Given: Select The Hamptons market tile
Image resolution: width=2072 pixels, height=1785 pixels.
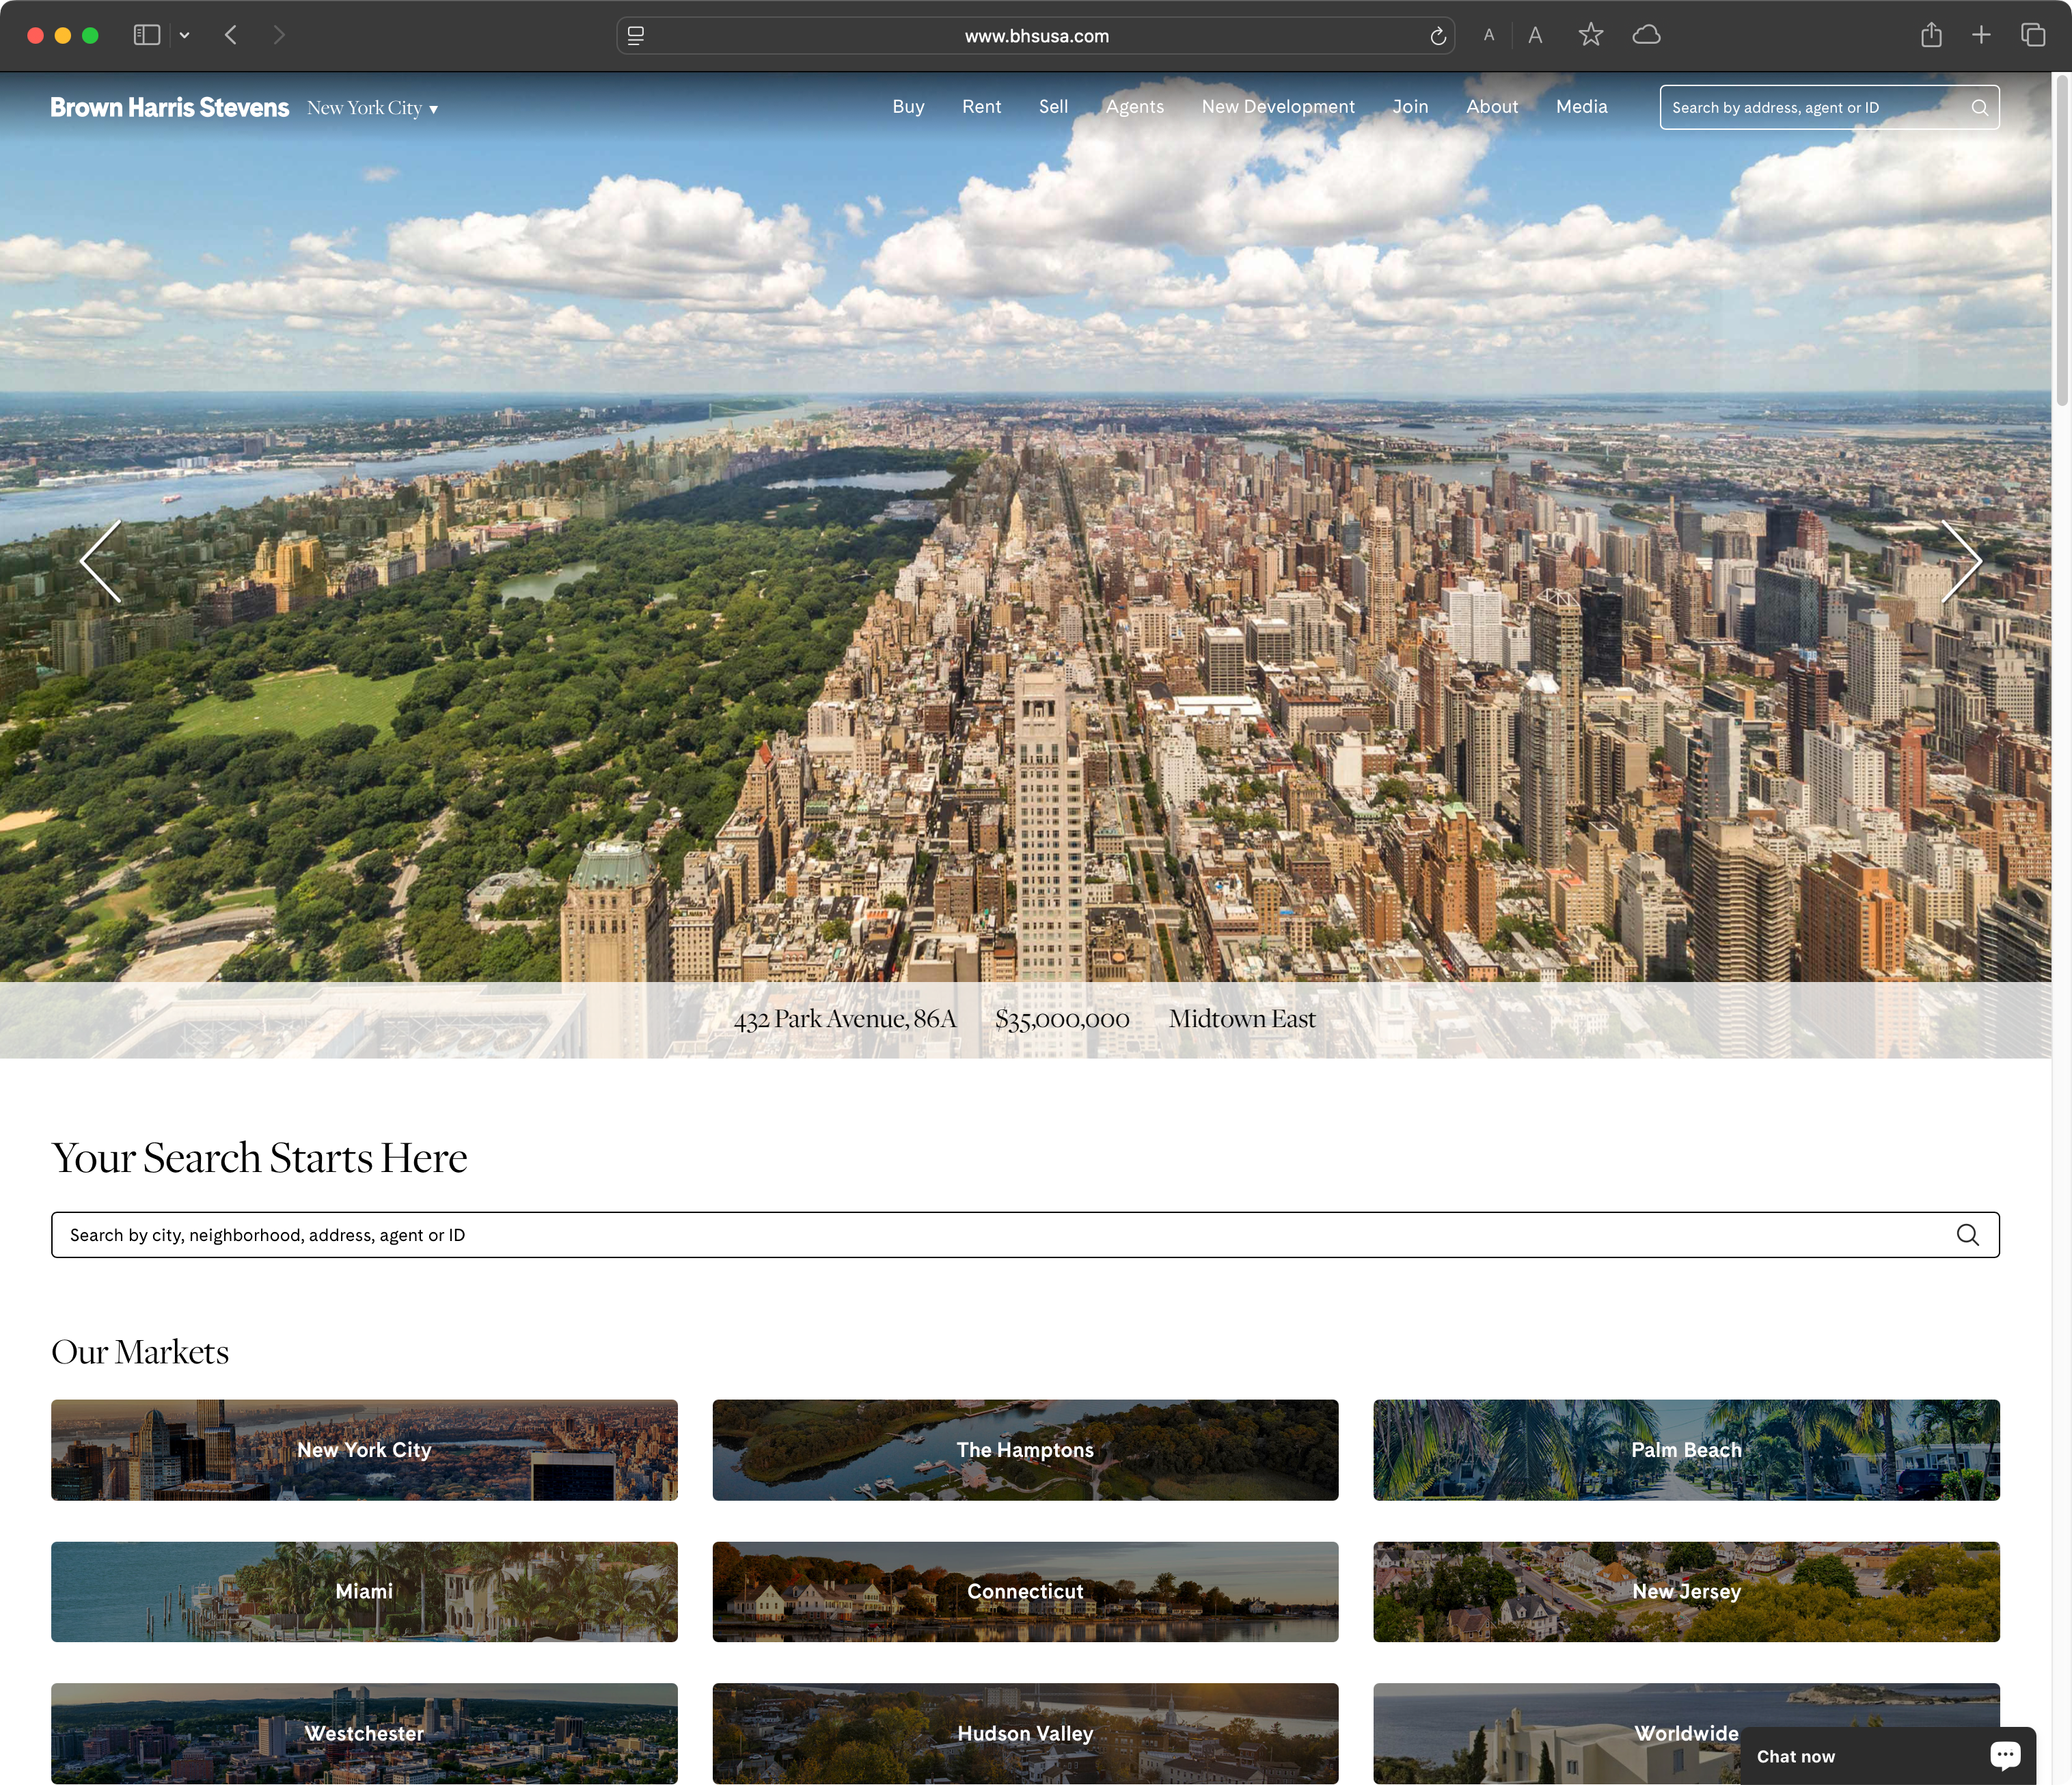Looking at the screenshot, I should pos(1024,1450).
